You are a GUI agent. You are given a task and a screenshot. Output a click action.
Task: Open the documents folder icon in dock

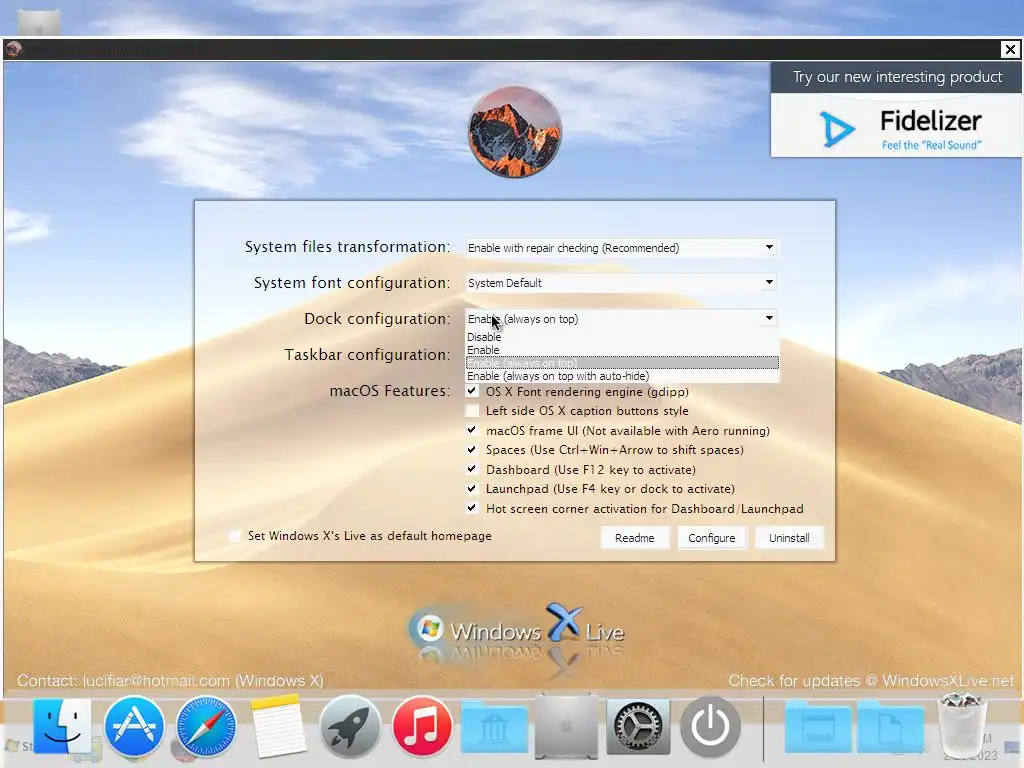coord(890,728)
